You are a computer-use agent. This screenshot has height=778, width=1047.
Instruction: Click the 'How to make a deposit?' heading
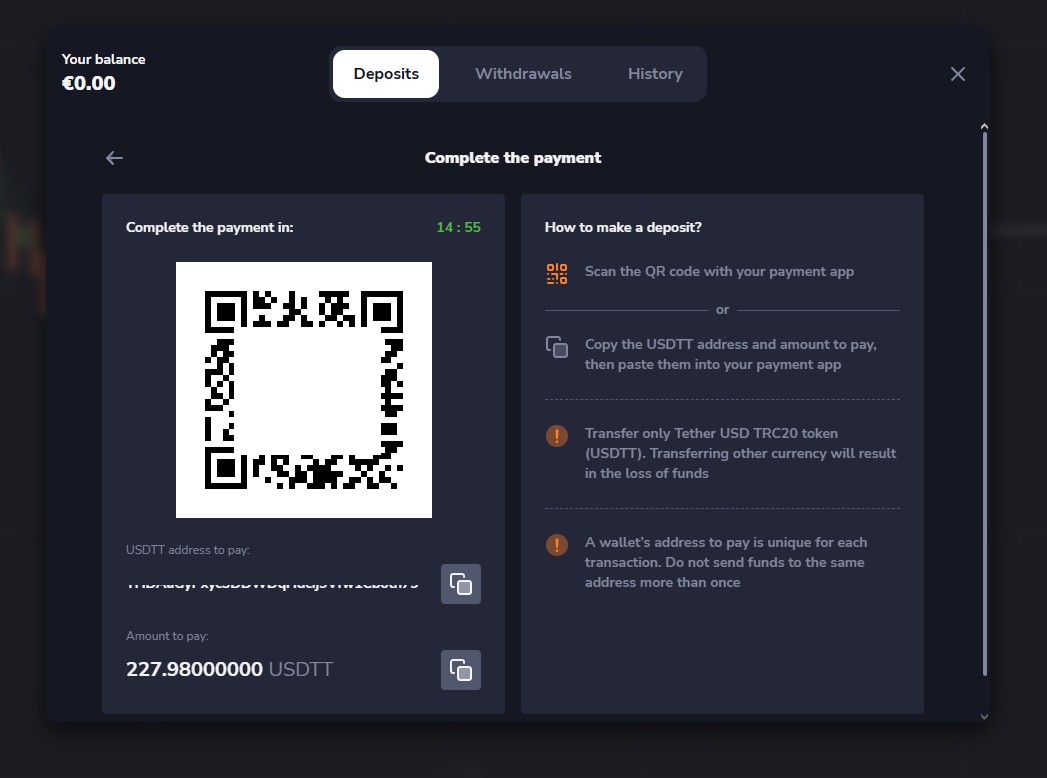(x=623, y=227)
